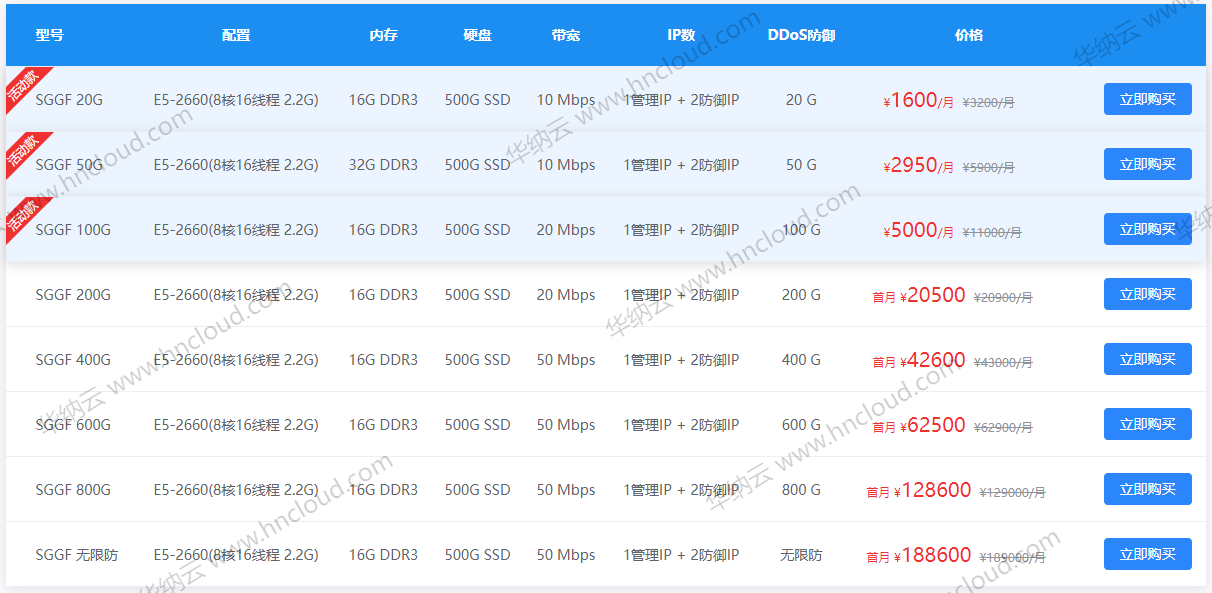Click the DDoS防御 column header

801,35
